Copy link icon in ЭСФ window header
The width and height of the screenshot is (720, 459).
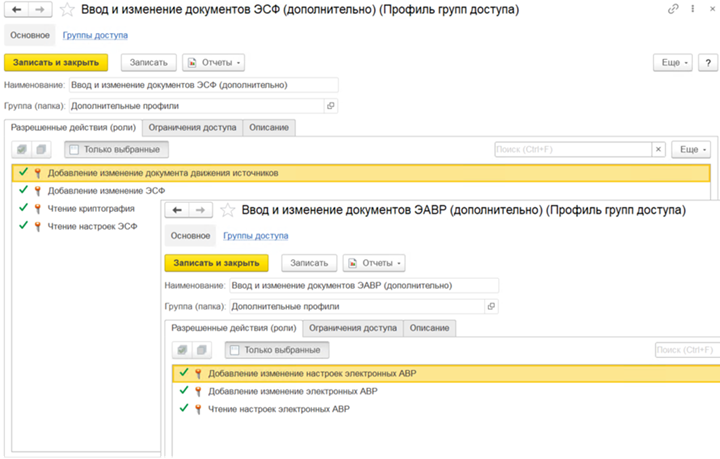point(673,9)
